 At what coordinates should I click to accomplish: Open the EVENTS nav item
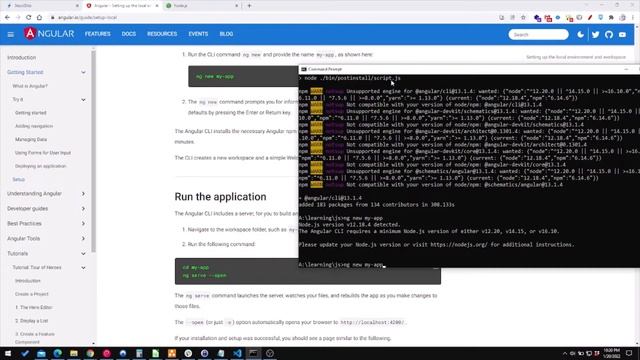(x=198, y=34)
